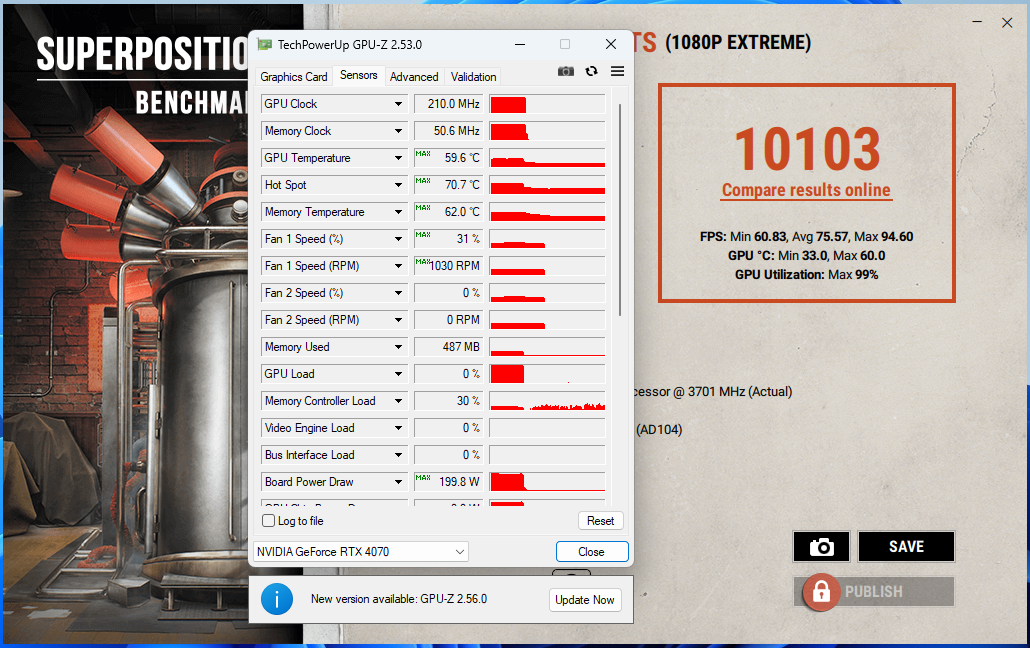Click the 1030 RPM fan speed value

coord(447,266)
